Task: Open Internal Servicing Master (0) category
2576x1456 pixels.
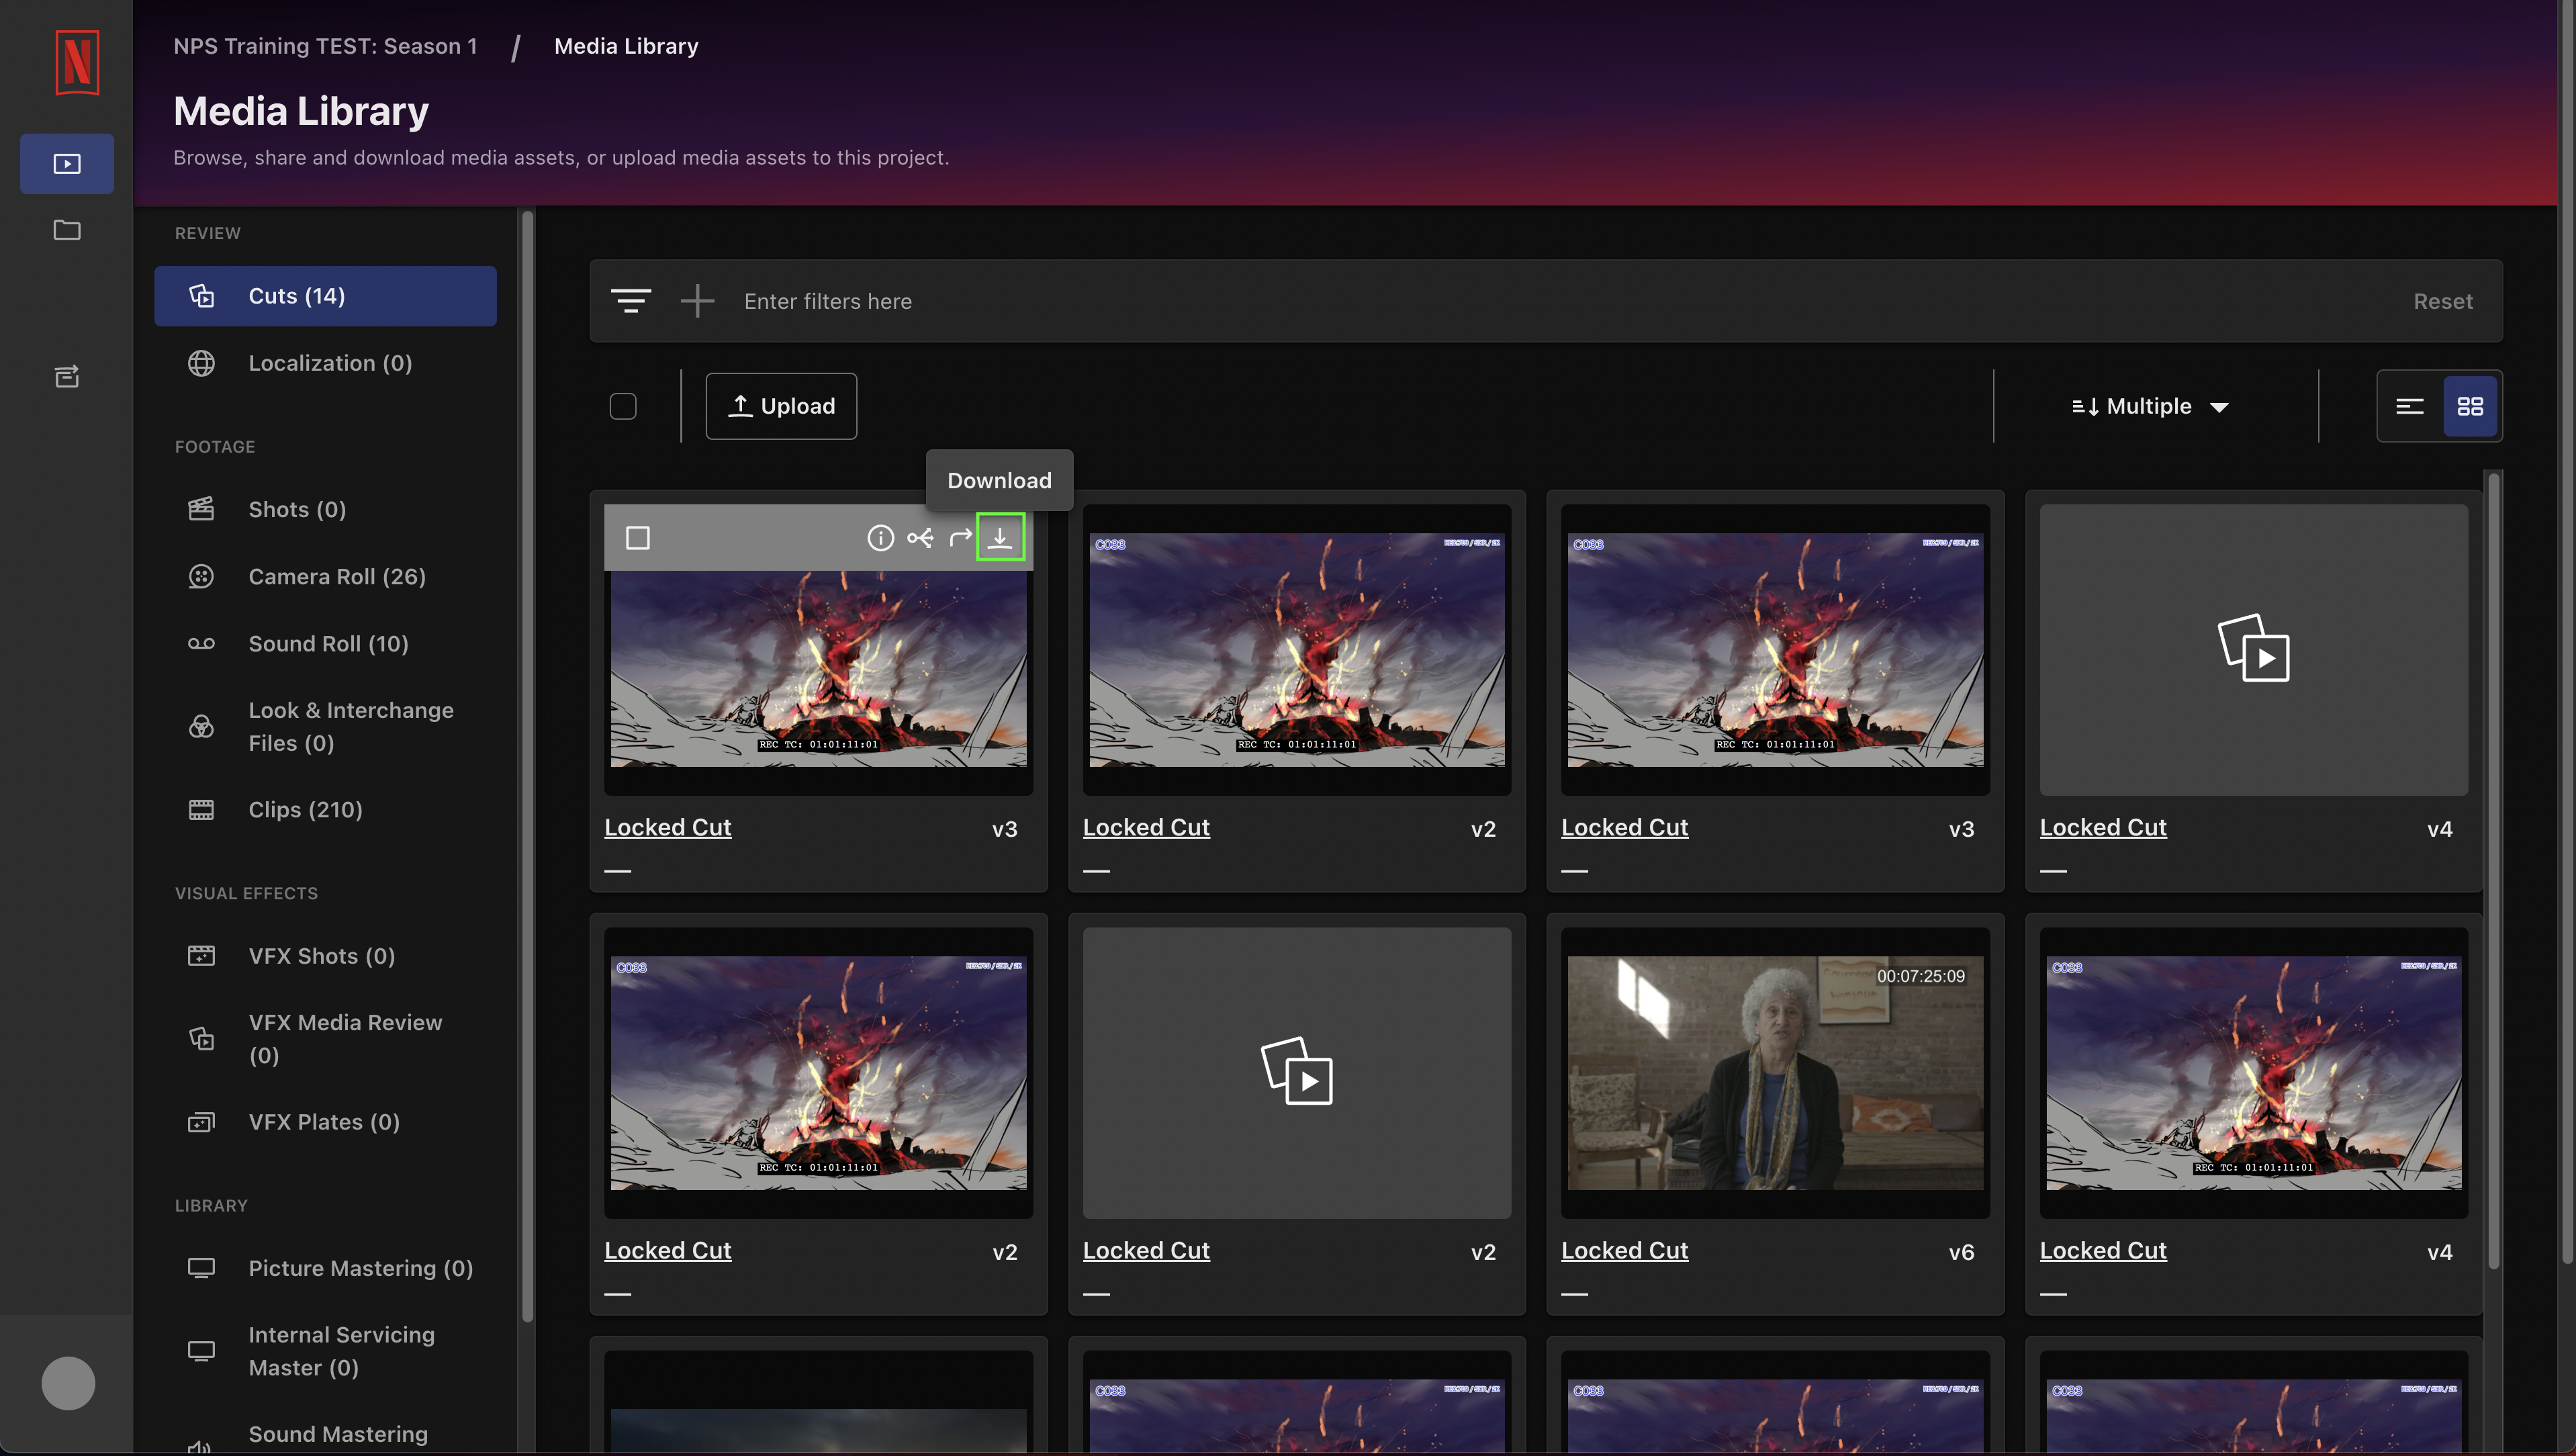Action: [325, 1351]
